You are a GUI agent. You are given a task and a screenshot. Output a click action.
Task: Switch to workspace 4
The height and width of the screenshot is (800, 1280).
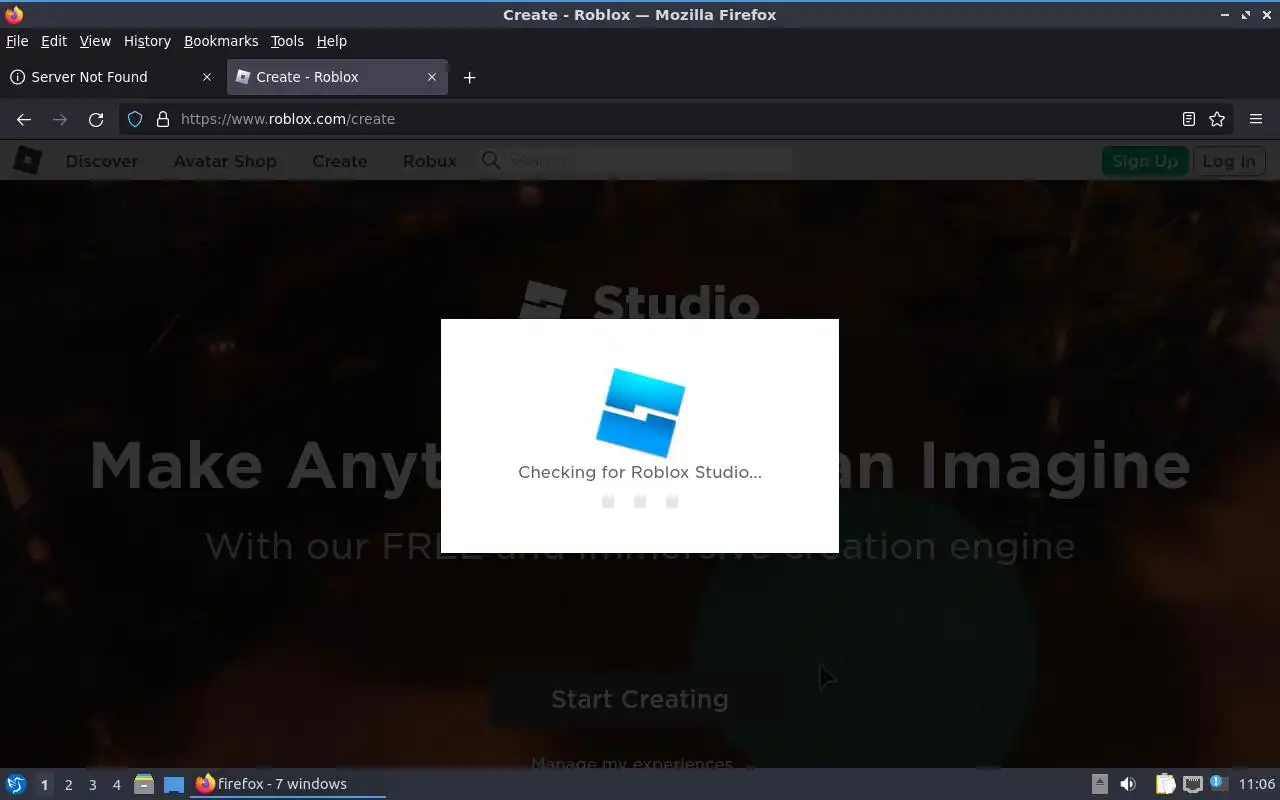116,784
